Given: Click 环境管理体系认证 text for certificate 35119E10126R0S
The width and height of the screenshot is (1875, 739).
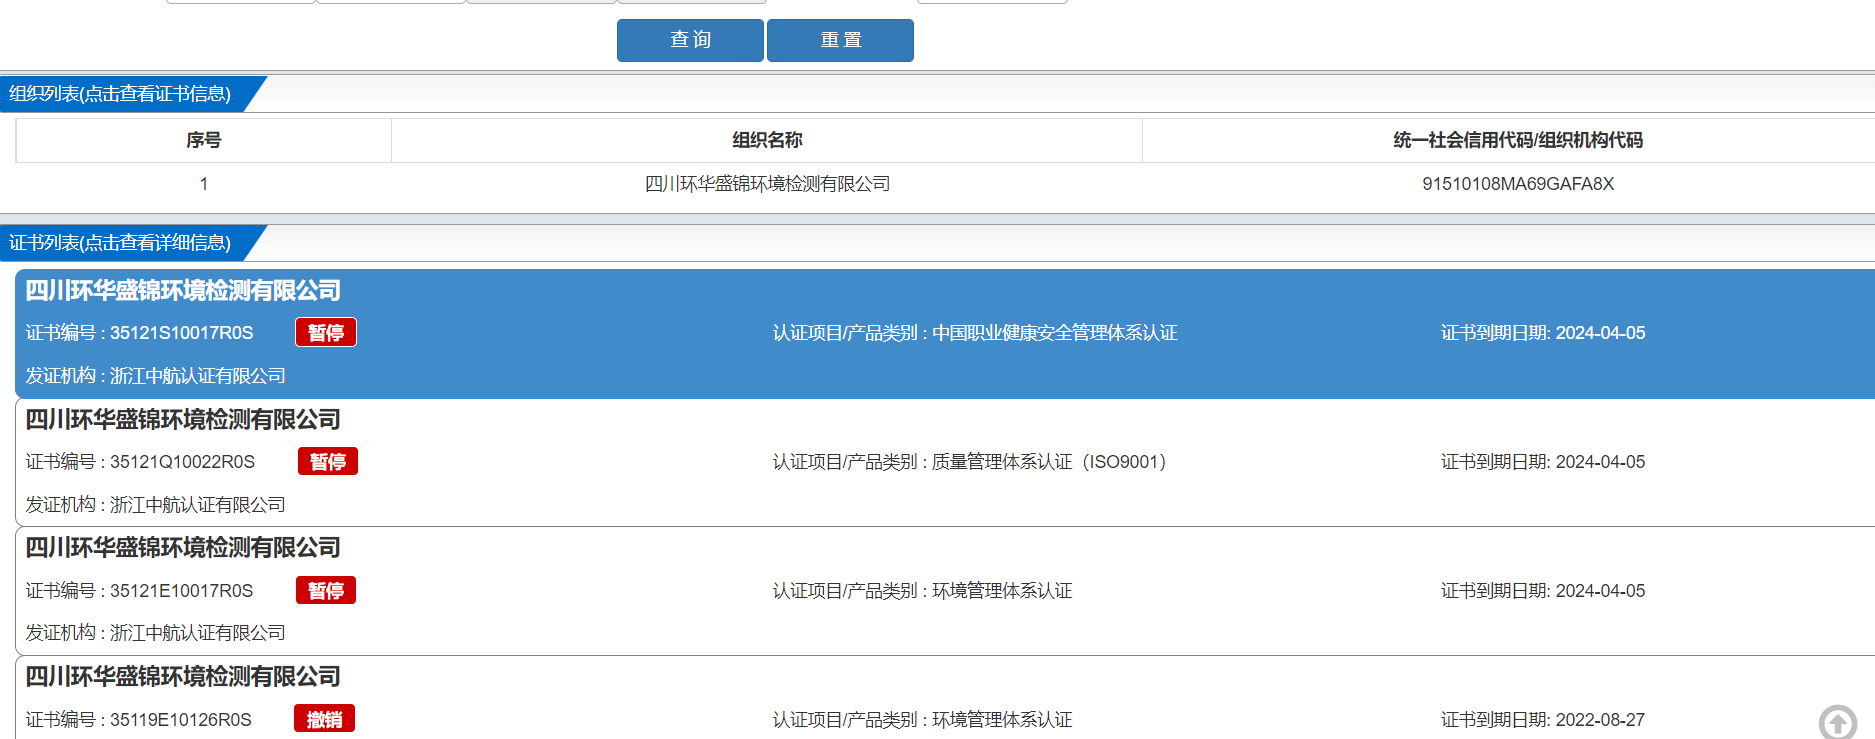Looking at the screenshot, I should coord(1002,720).
